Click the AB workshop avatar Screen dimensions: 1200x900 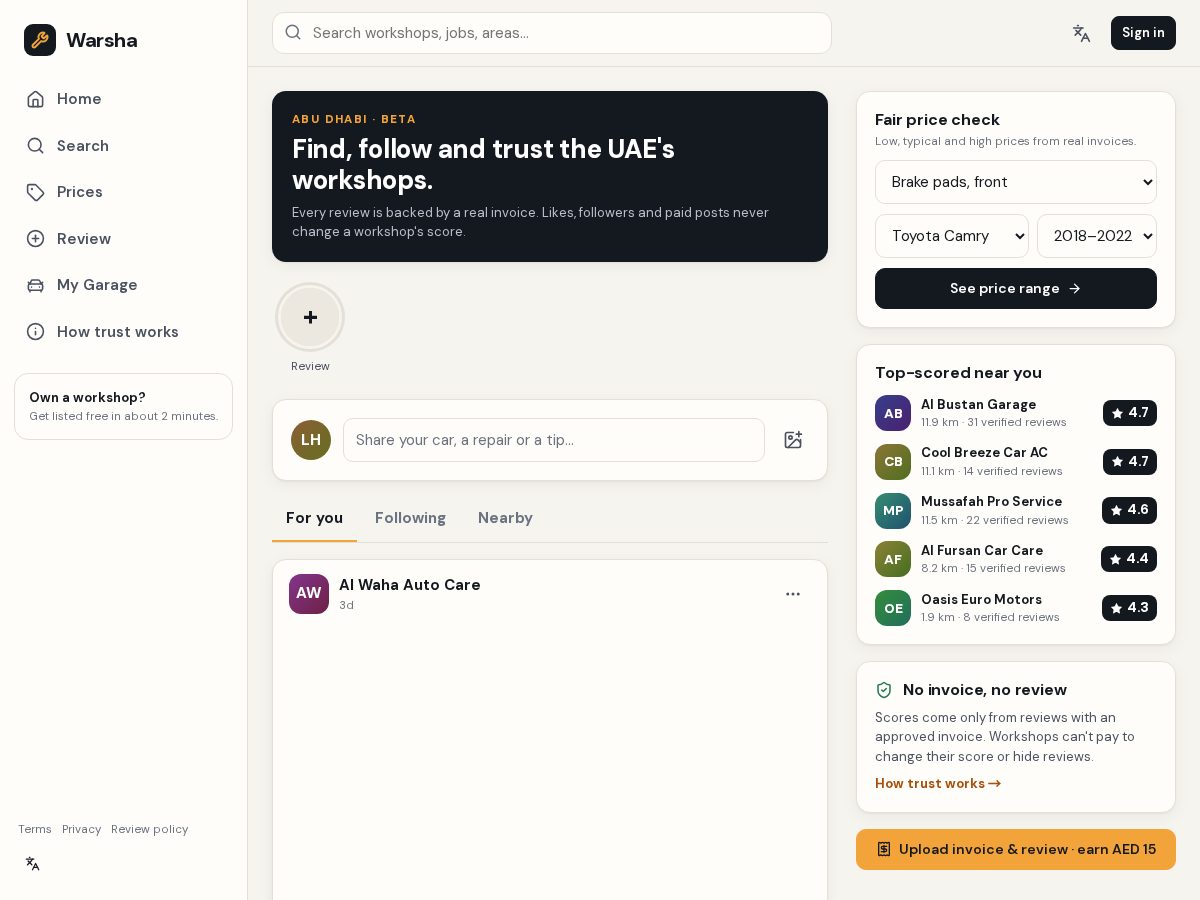(x=893, y=413)
